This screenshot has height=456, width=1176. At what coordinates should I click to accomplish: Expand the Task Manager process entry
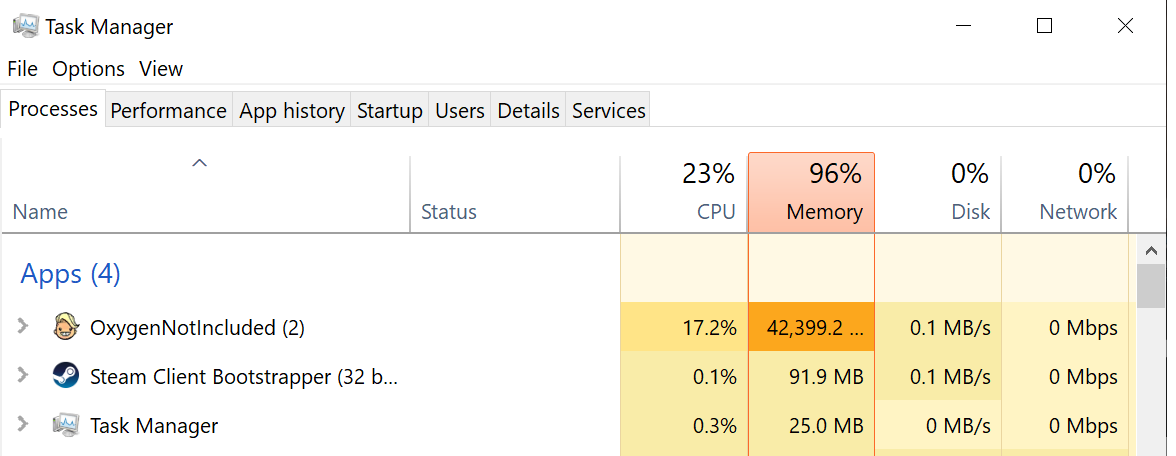tap(24, 426)
